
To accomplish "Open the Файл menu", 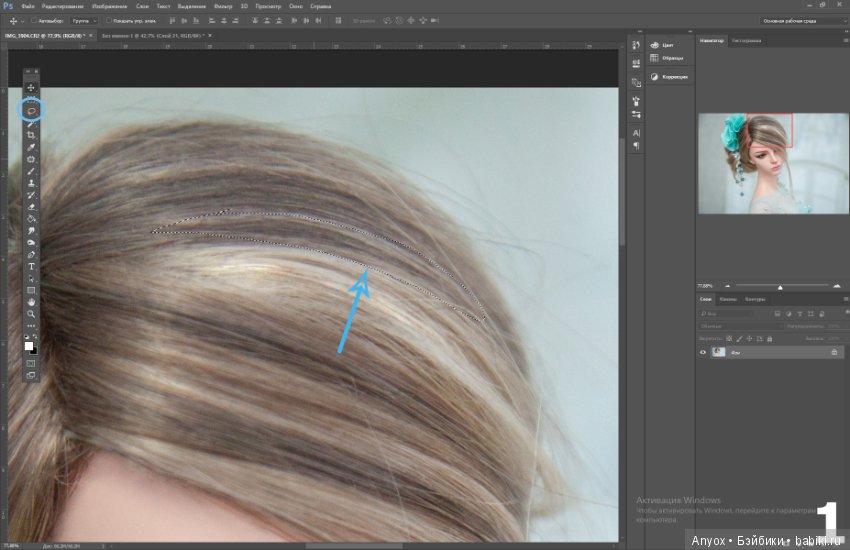I will tap(28, 7).
